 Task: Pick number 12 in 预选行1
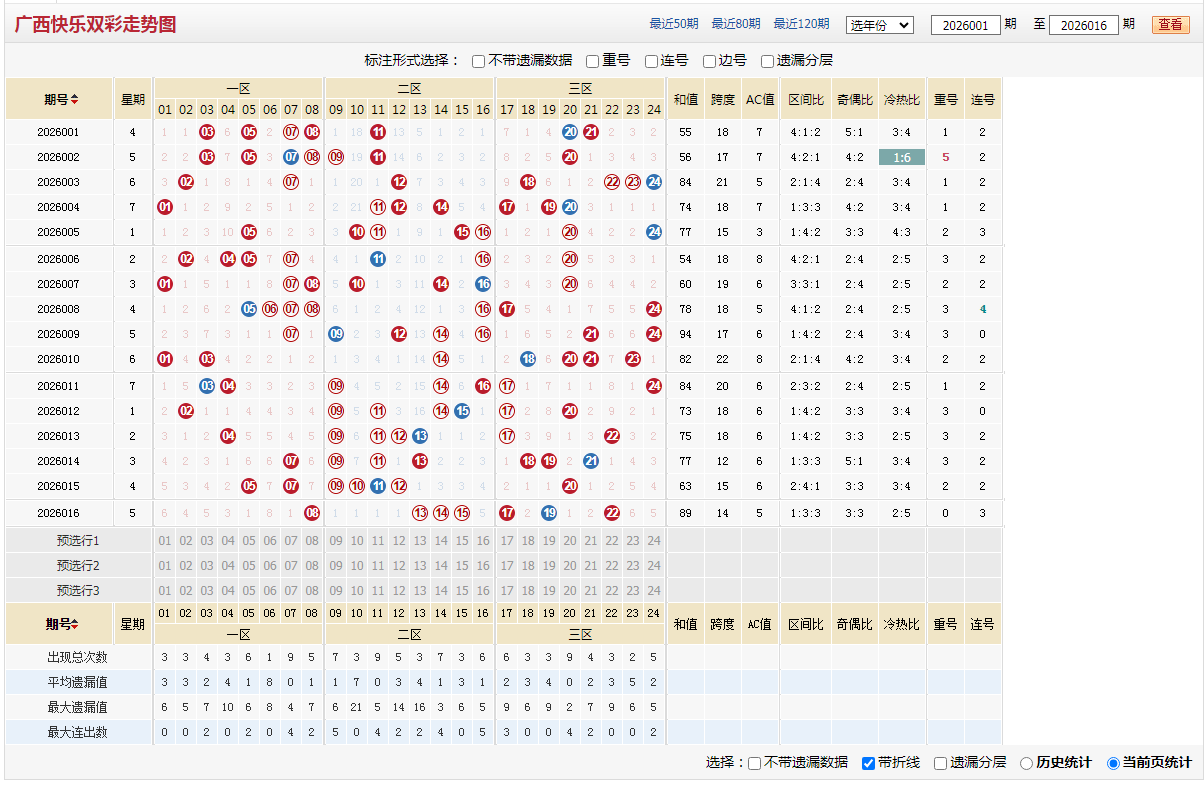tap(399, 541)
